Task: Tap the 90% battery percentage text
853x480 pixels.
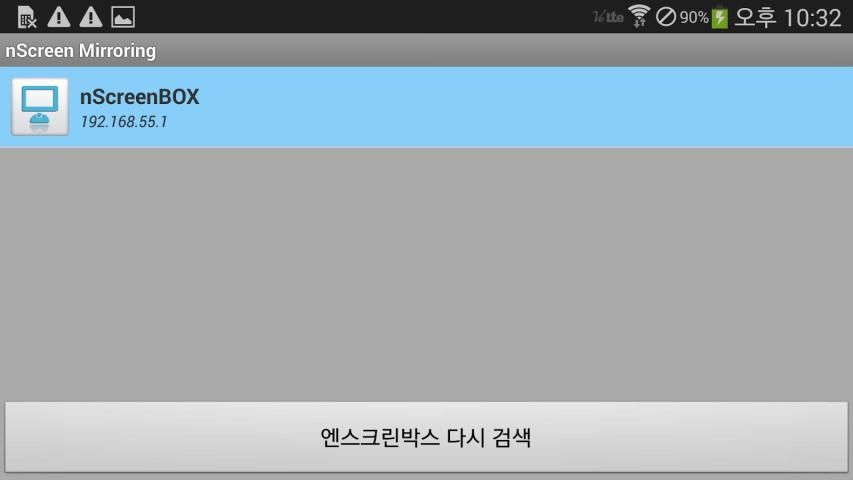Action: tap(694, 17)
